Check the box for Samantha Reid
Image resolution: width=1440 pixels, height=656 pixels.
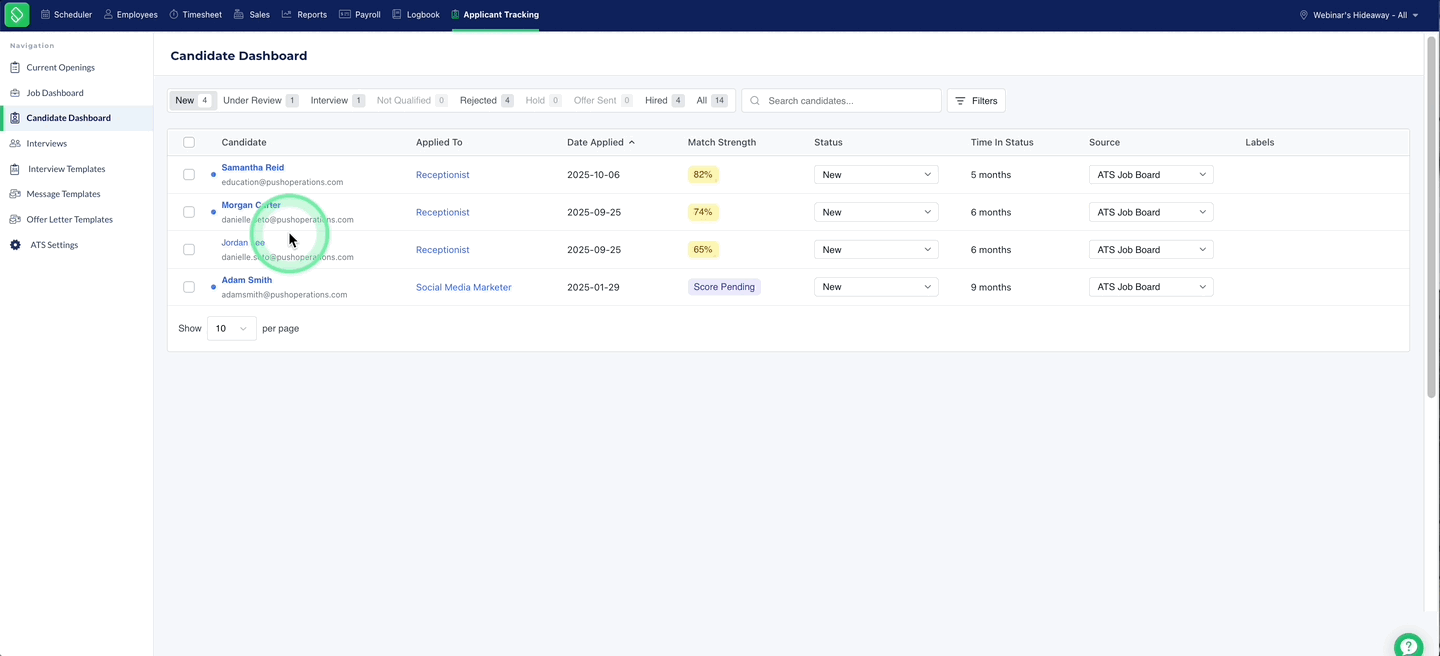tap(189, 175)
